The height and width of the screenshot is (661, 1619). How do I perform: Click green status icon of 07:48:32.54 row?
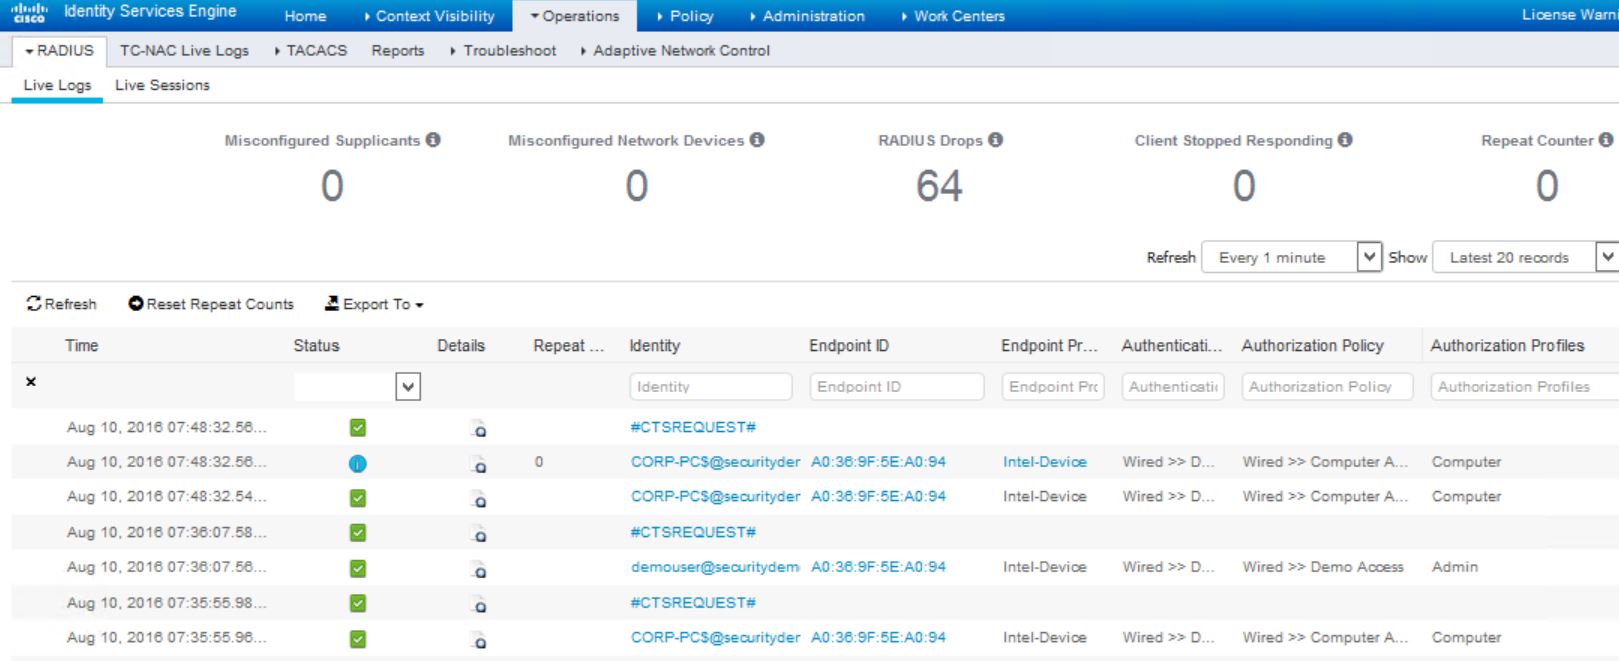(358, 498)
